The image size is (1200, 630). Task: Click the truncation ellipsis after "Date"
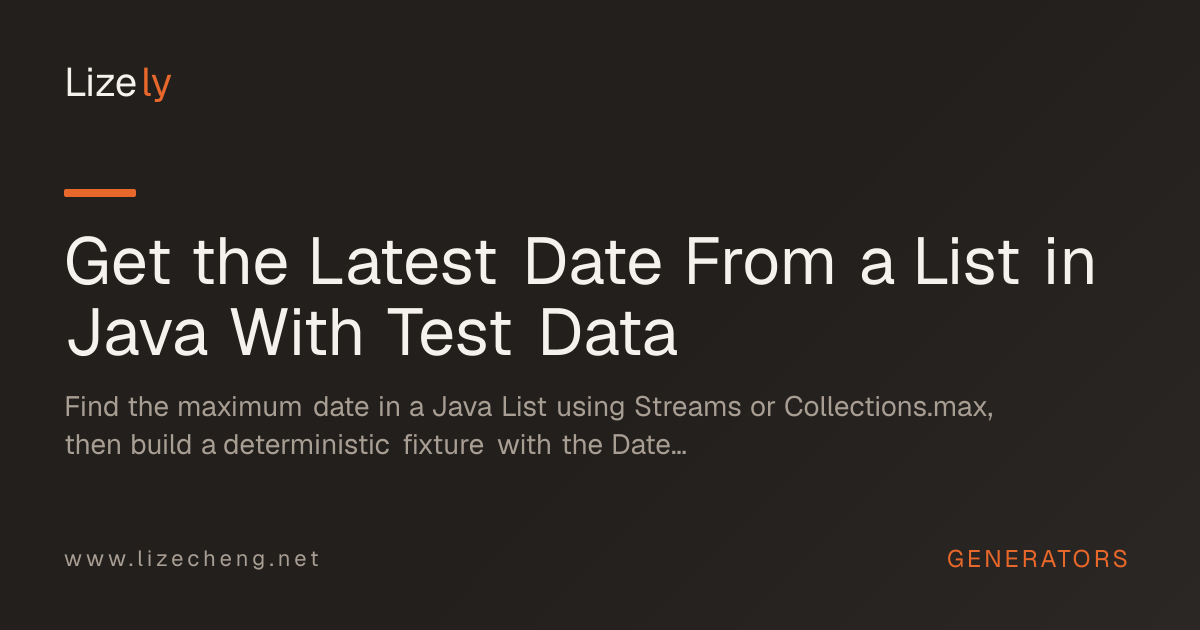[677, 450]
